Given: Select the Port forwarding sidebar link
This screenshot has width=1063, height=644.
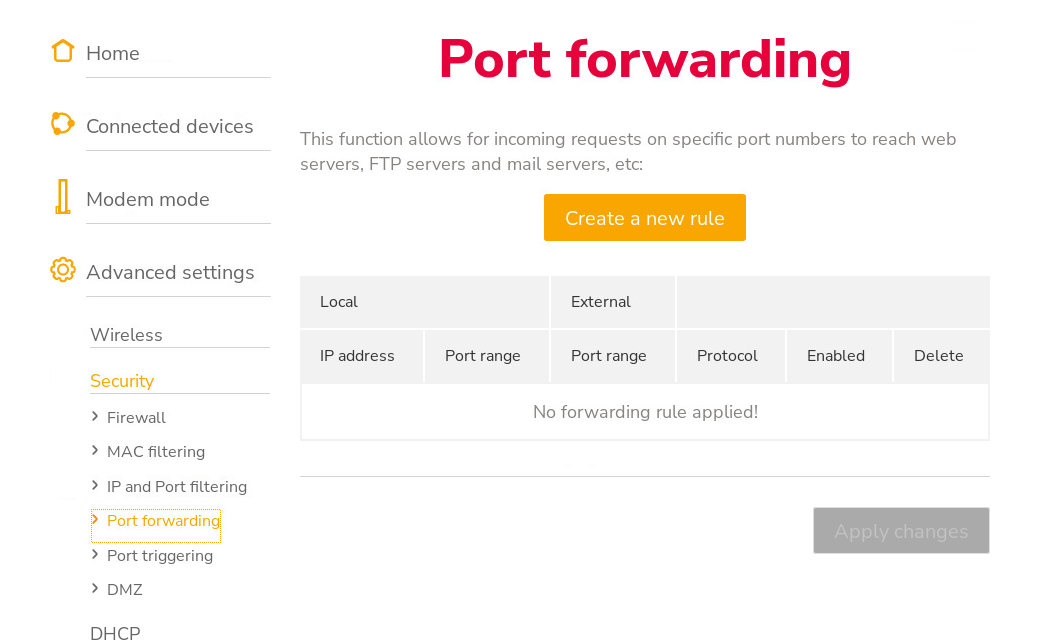Looking at the screenshot, I should (x=163, y=521).
